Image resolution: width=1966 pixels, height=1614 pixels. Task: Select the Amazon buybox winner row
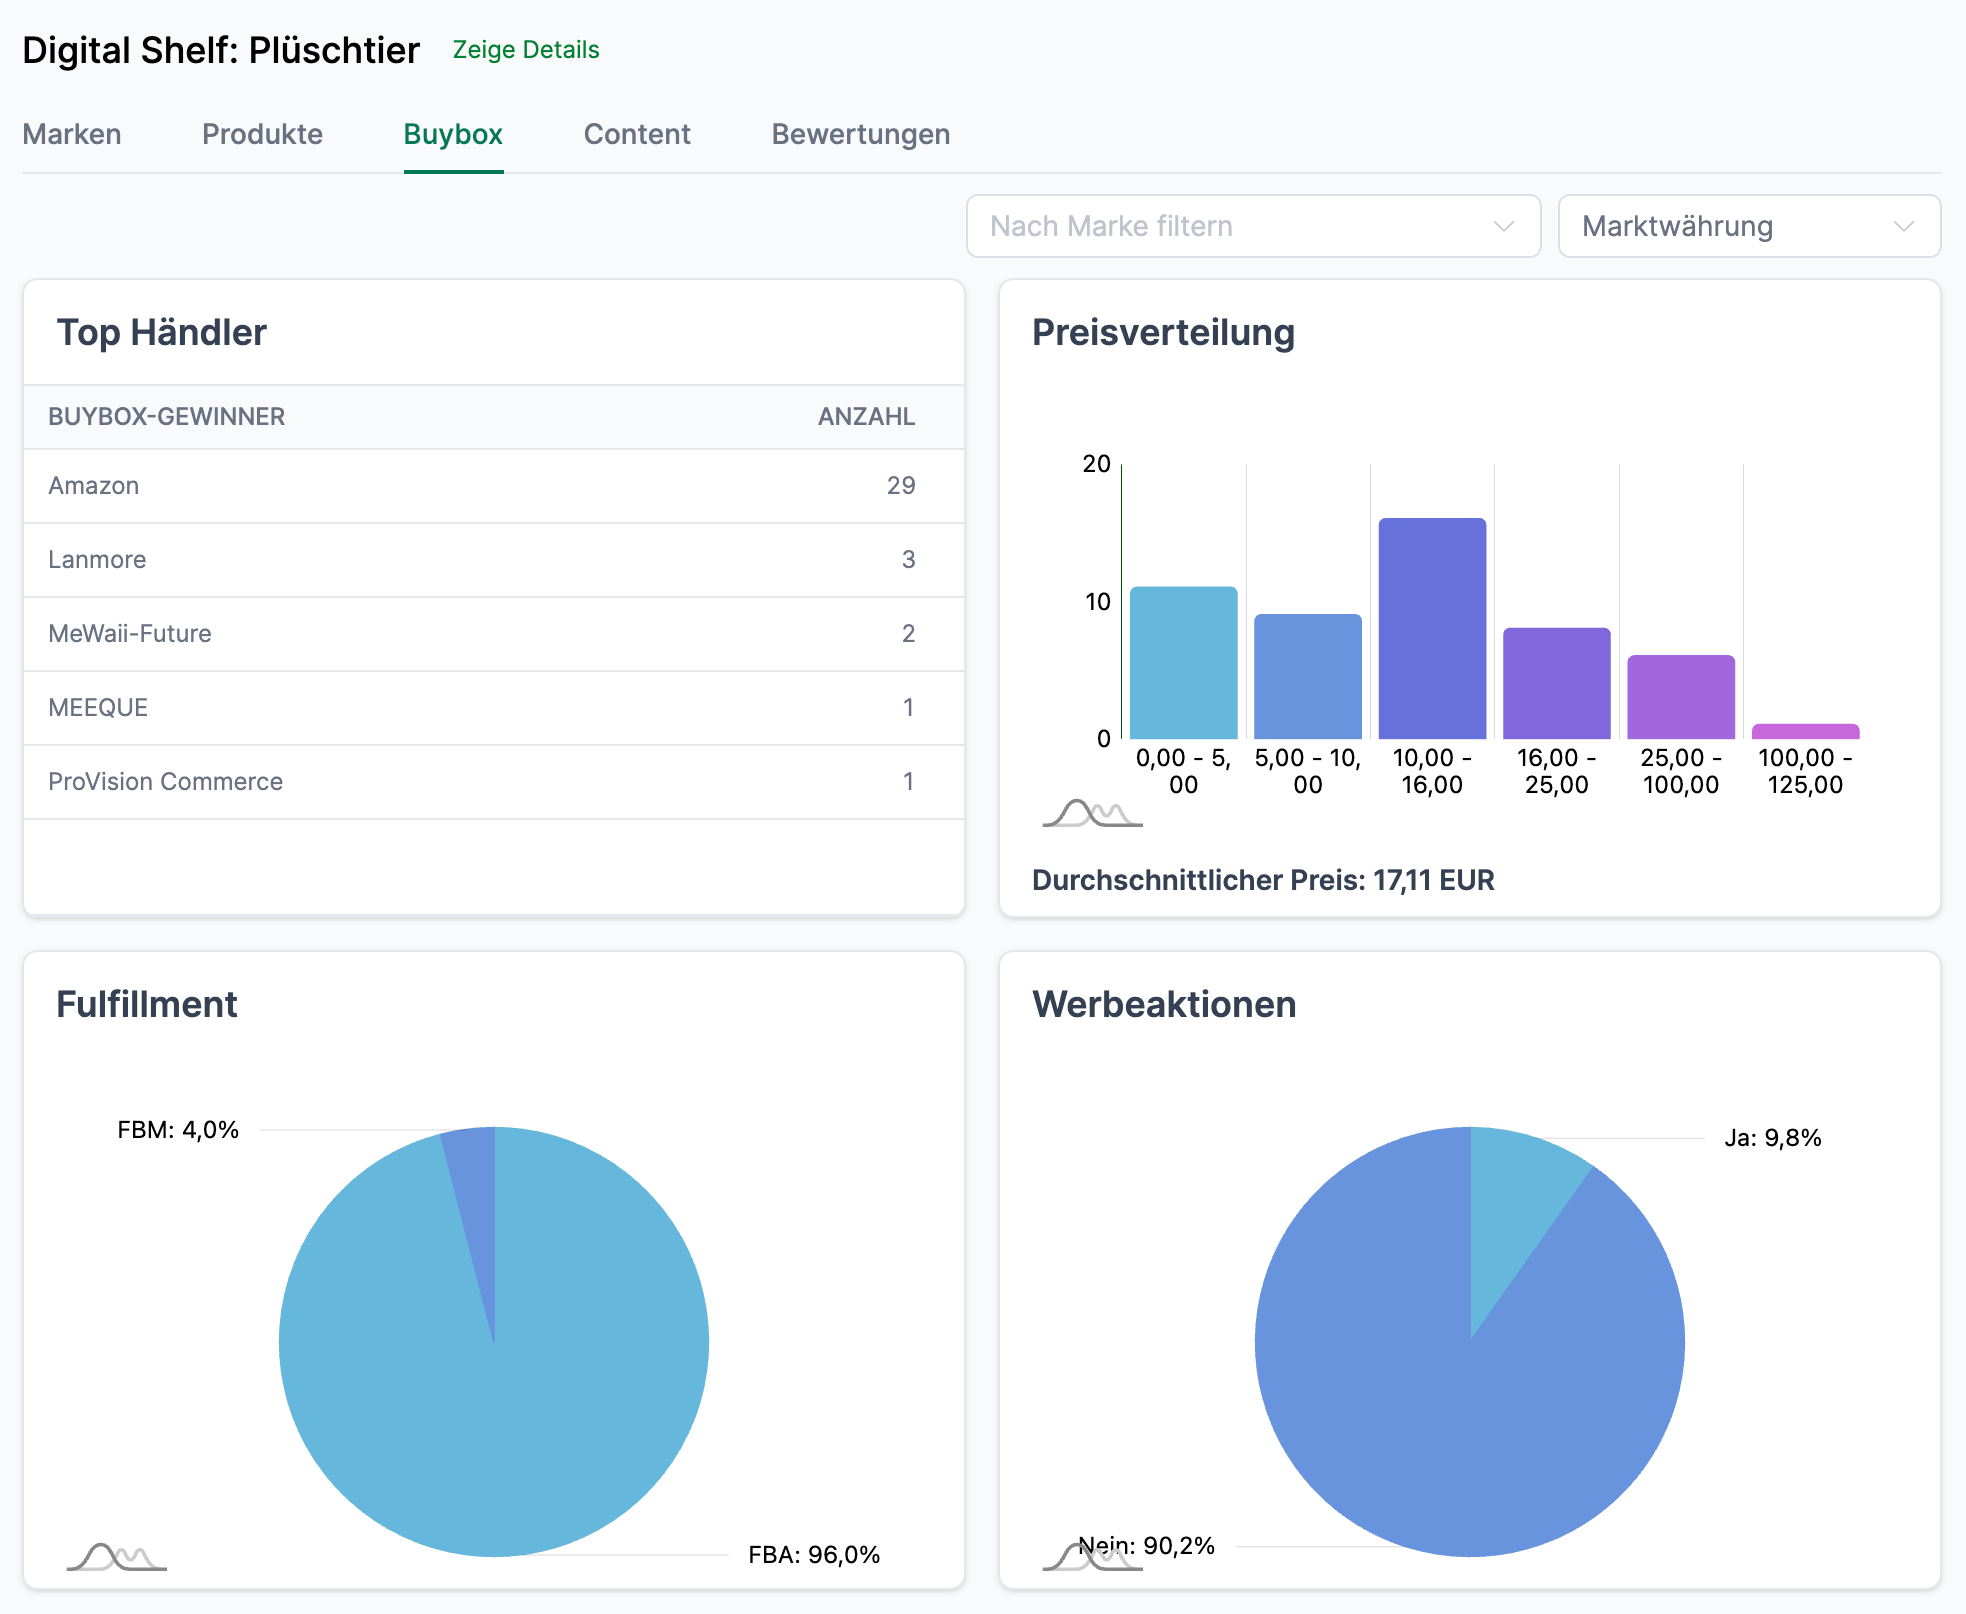[493, 486]
